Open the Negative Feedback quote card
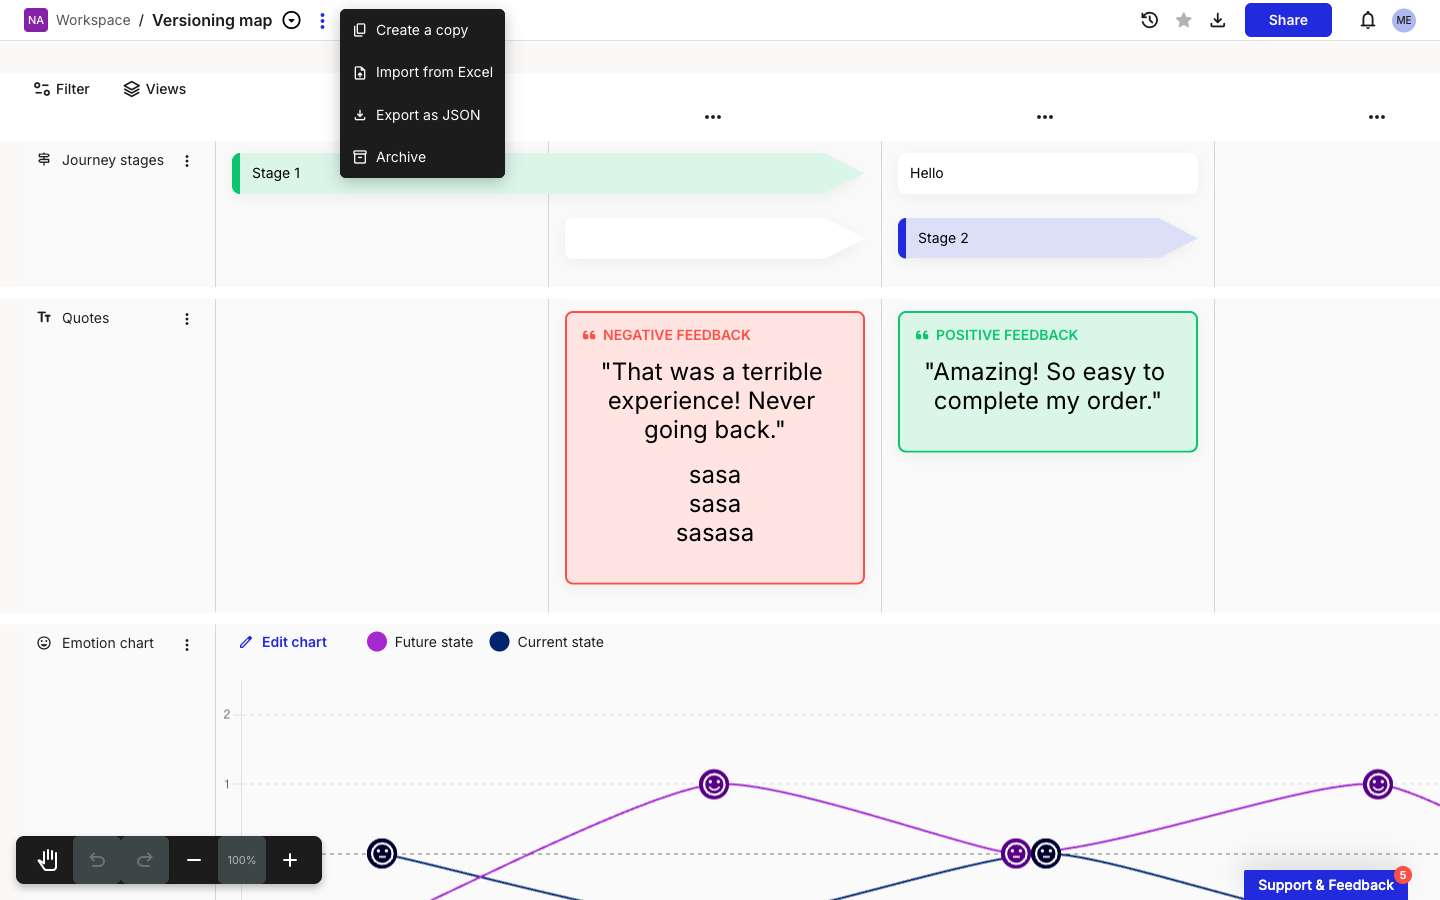Image resolution: width=1440 pixels, height=900 pixels. click(x=715, y=448)
